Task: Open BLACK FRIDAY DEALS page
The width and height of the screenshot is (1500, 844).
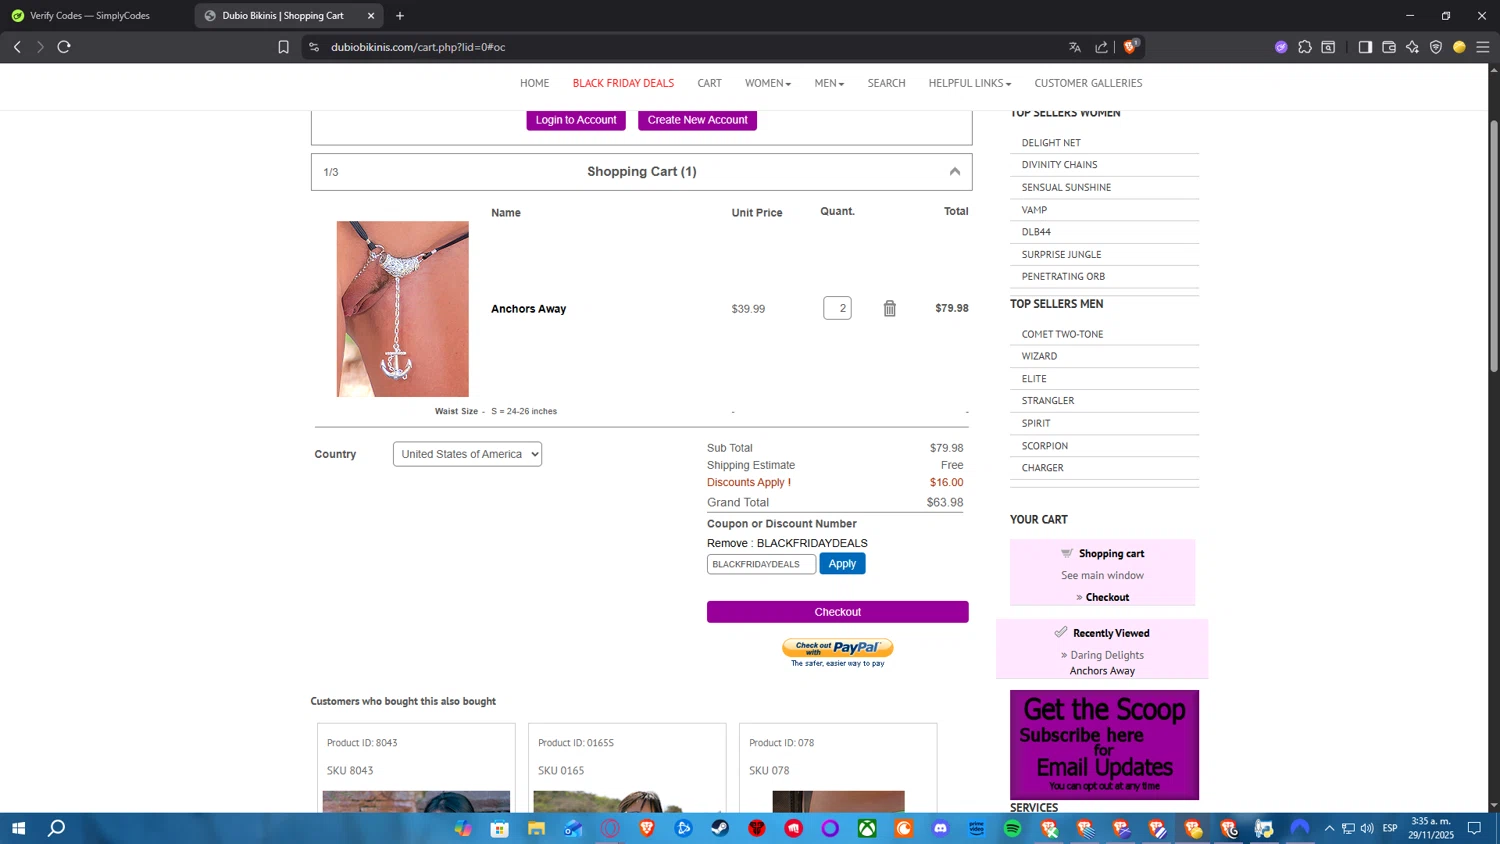Action: (x=623, y=83)
